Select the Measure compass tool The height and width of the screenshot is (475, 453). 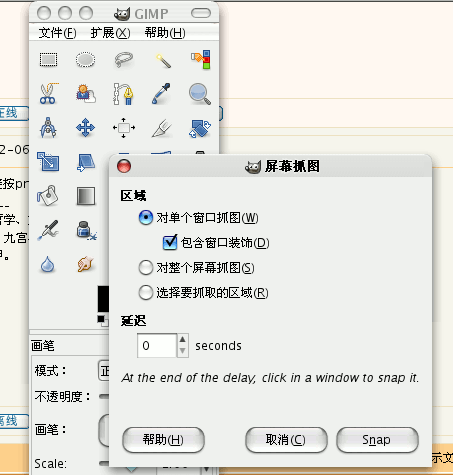coord(48,128)
